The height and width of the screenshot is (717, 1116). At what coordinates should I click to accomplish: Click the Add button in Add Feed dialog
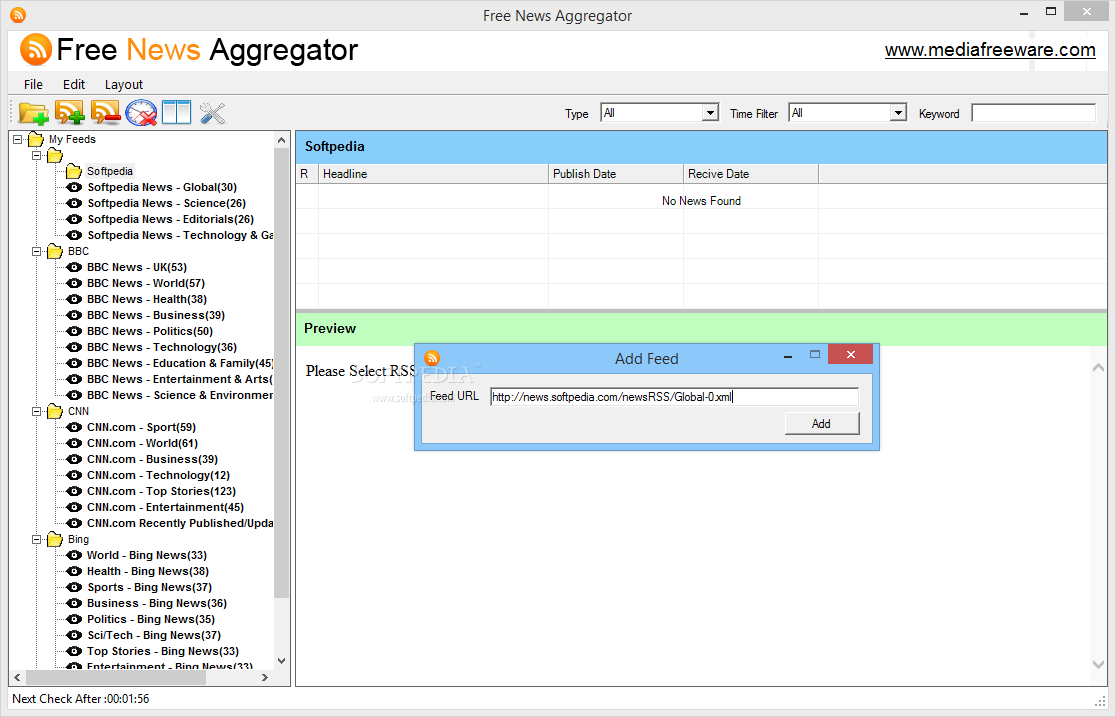point(822,424)
